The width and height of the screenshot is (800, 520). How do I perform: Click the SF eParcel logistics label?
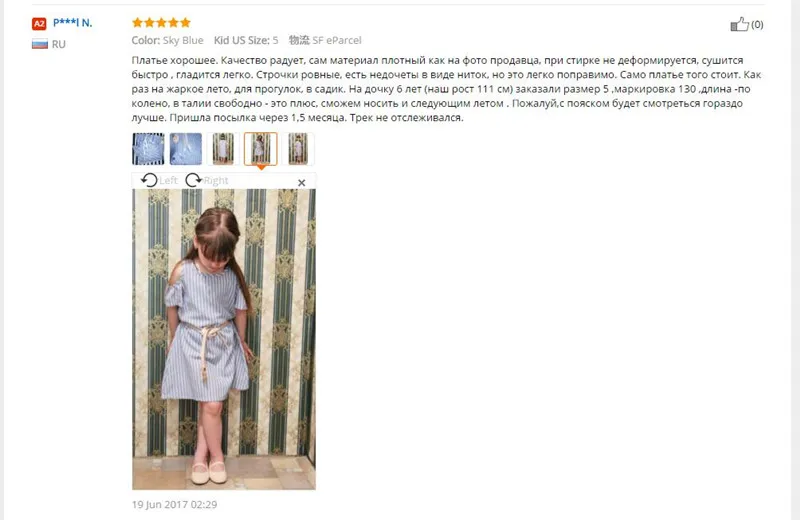(x=337, y=40)
